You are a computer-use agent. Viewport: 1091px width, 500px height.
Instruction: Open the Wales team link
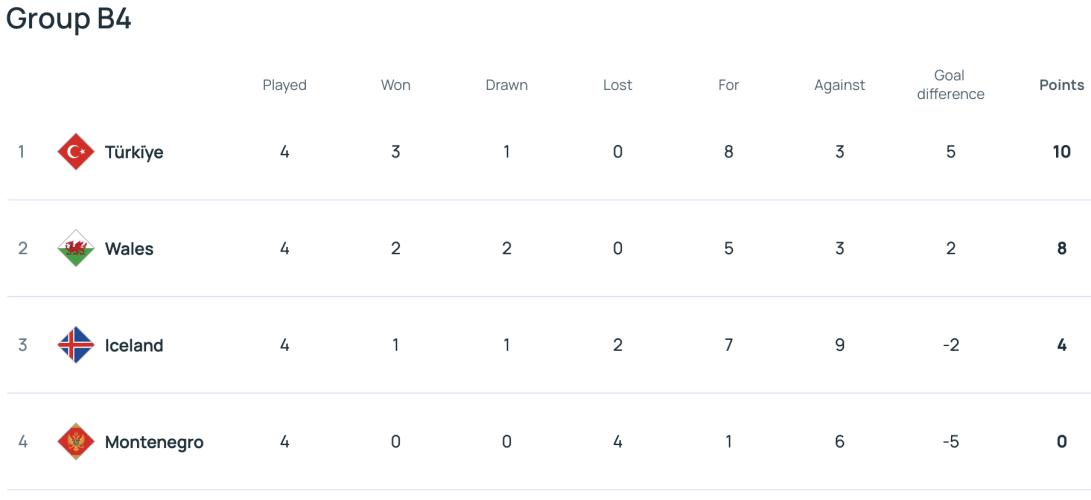129,249
